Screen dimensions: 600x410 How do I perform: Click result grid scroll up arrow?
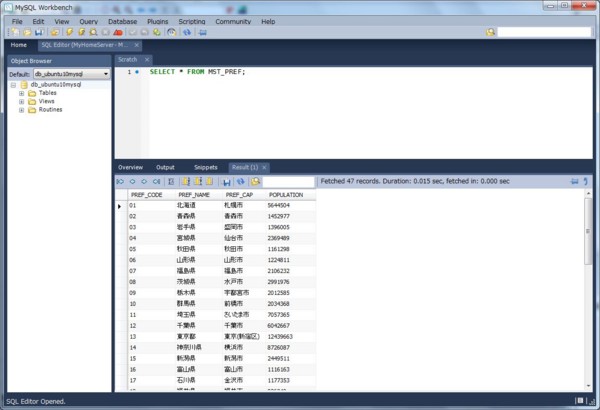click(588, 194)
